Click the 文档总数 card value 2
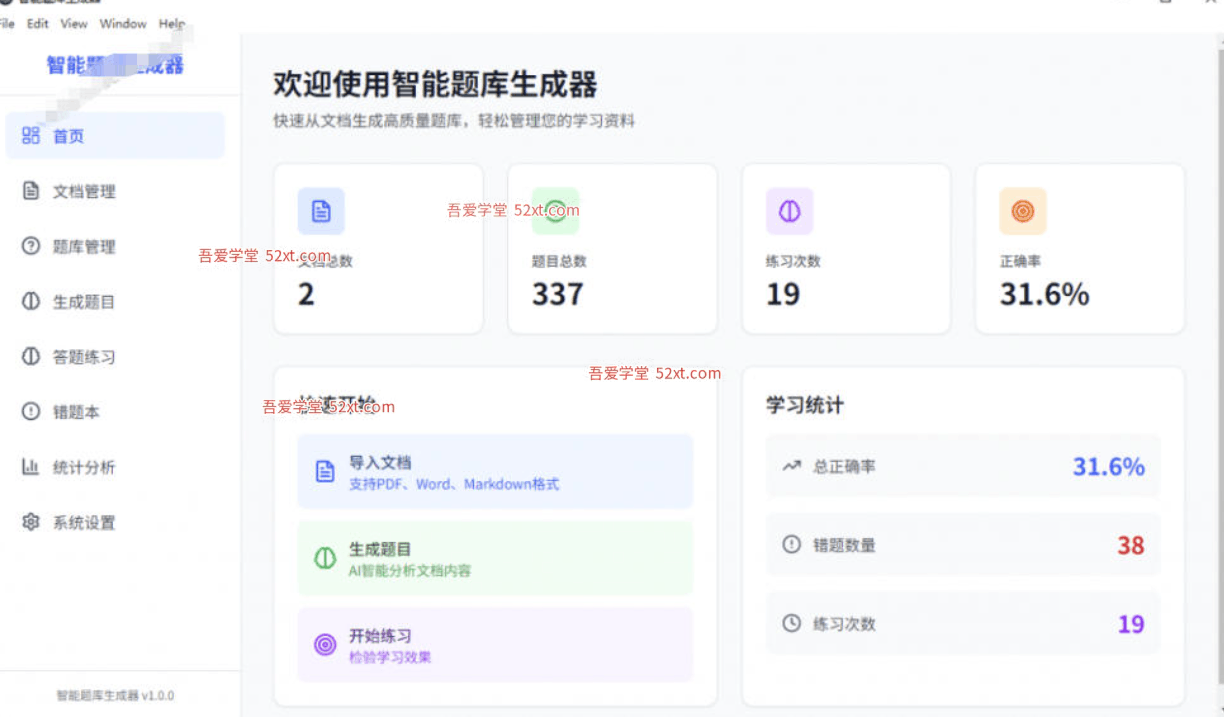Image resolution: width=1224 pixels, height=717 pixels. click(306, 294)
